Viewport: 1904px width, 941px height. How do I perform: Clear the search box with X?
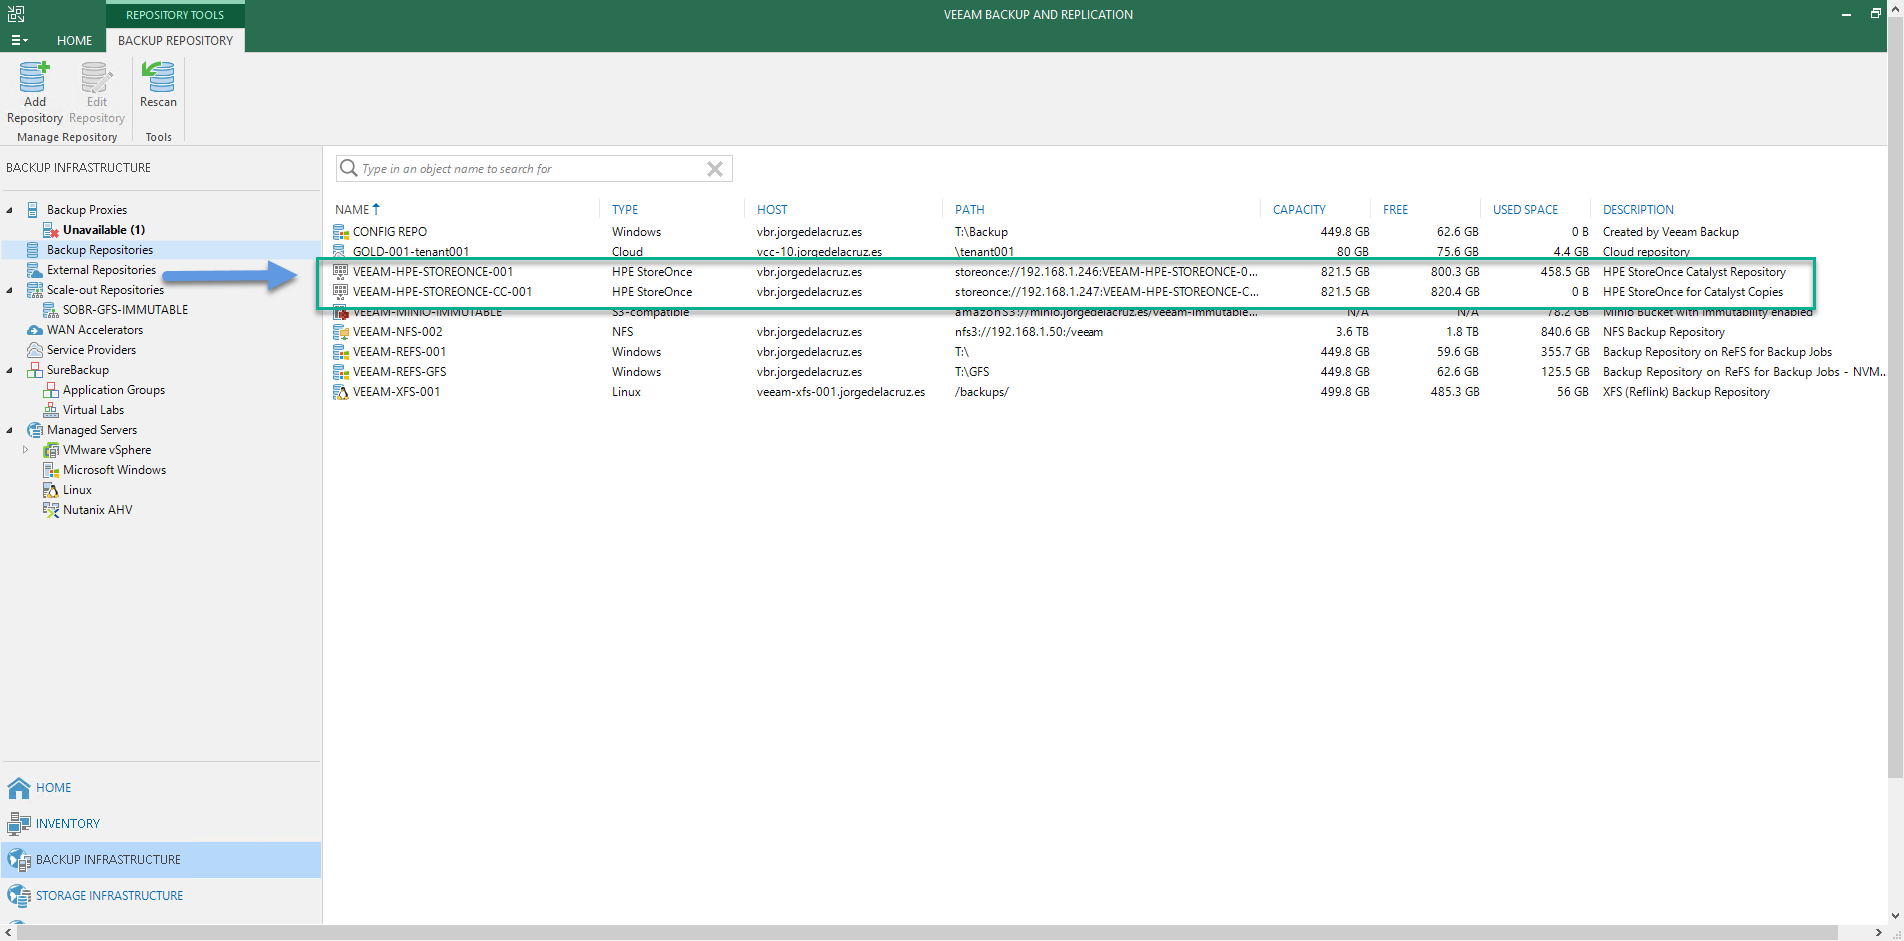click(715, 169)
